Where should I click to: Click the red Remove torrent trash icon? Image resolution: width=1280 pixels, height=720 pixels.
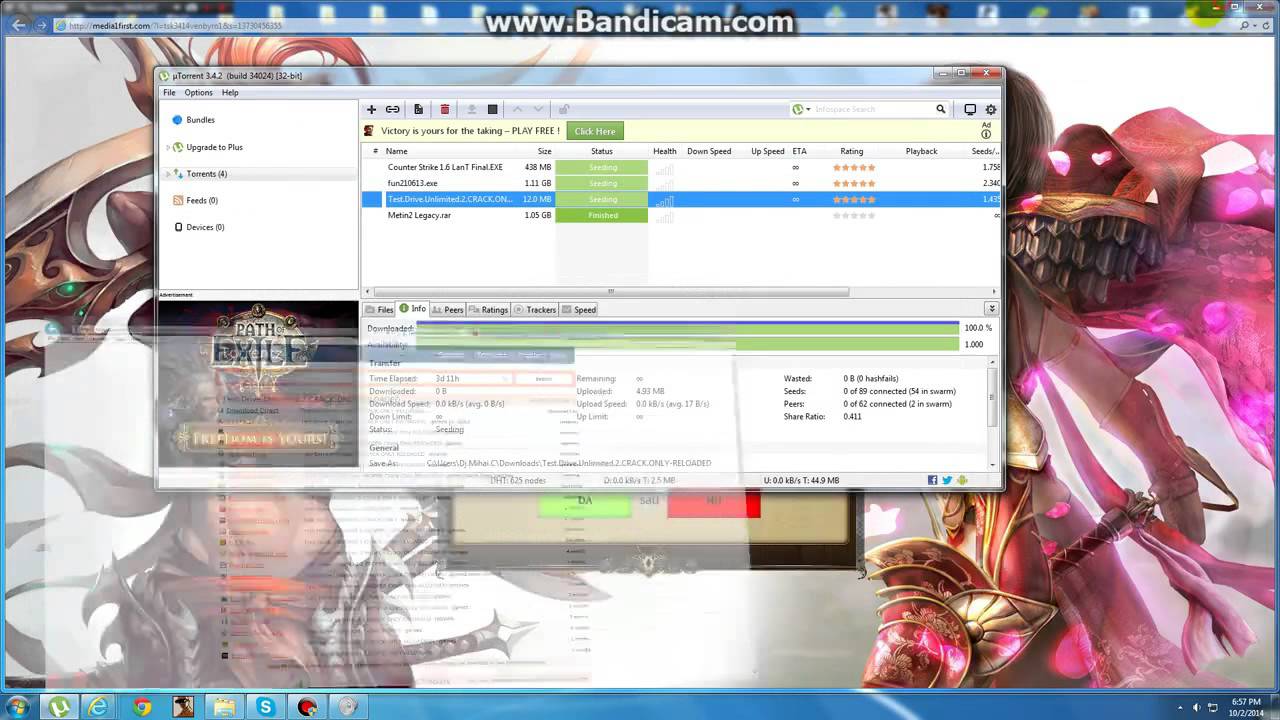click(445, 109)
